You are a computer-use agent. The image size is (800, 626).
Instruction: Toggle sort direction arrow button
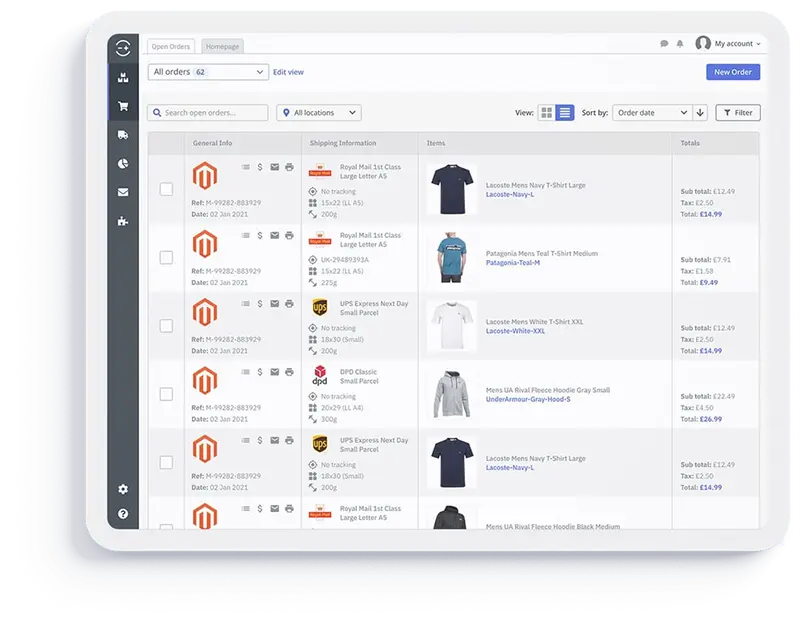click(x=700, y=113)
